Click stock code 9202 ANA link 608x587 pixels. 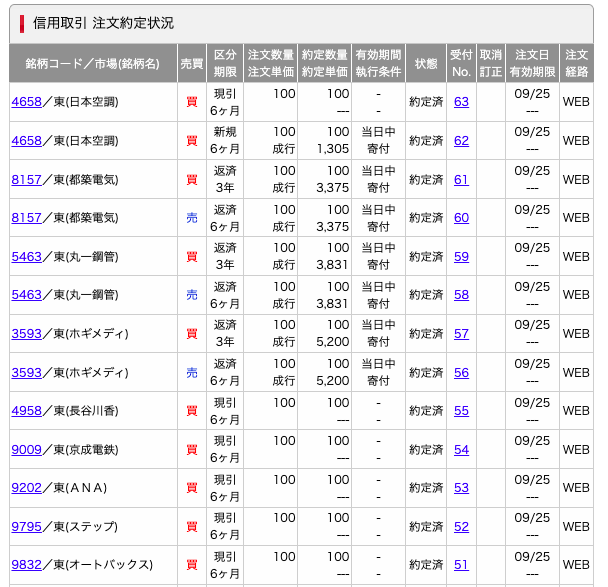(x=26, y=488)
